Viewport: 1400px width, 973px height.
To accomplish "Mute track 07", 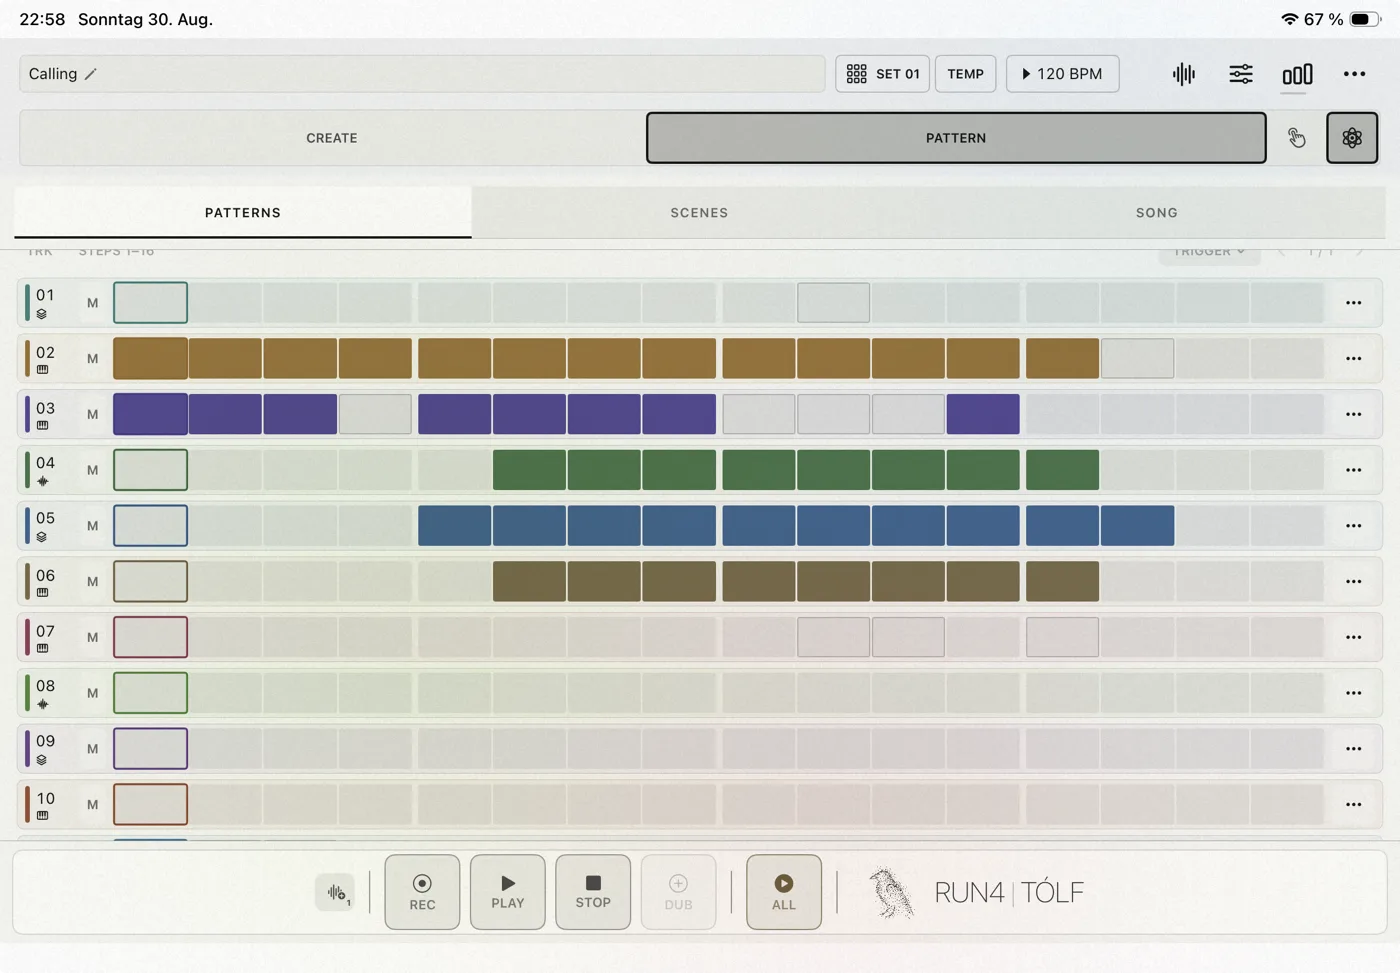I will [92, 637].
